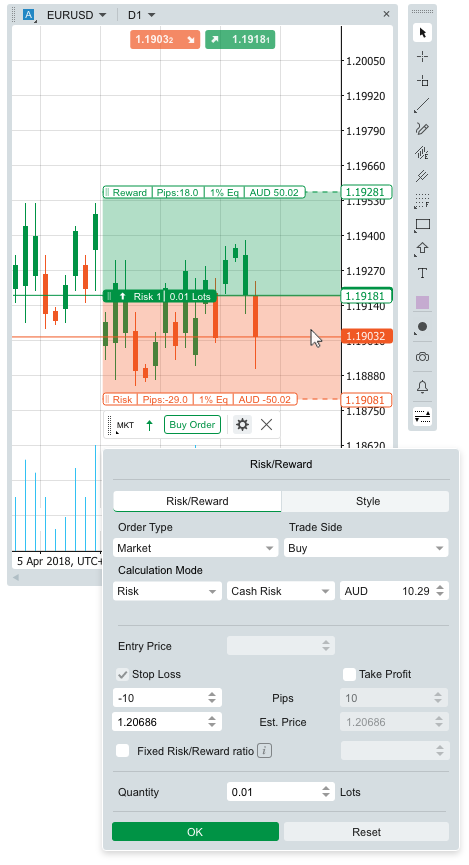Click the Reward label on green zone
Screen dimensions: 469x865
click(130, 193)
